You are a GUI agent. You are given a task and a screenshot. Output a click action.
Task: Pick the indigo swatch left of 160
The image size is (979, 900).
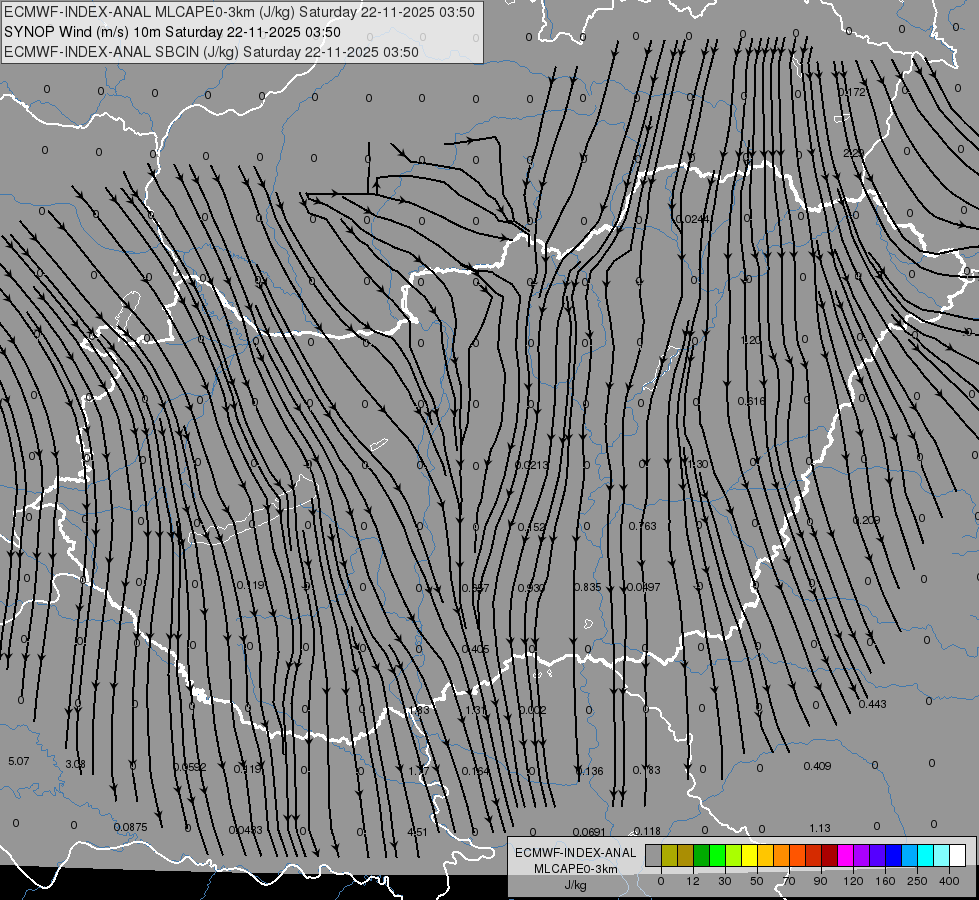point(878,855)
